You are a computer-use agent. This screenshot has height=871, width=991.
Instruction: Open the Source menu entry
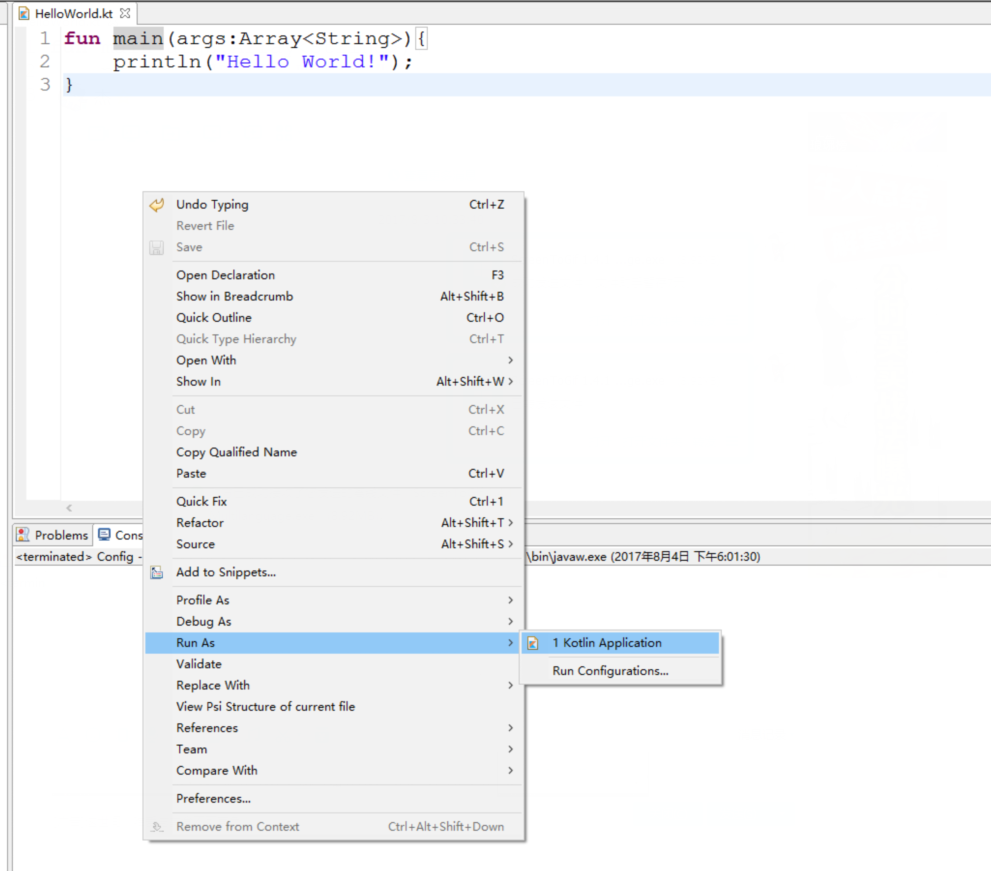334,544
